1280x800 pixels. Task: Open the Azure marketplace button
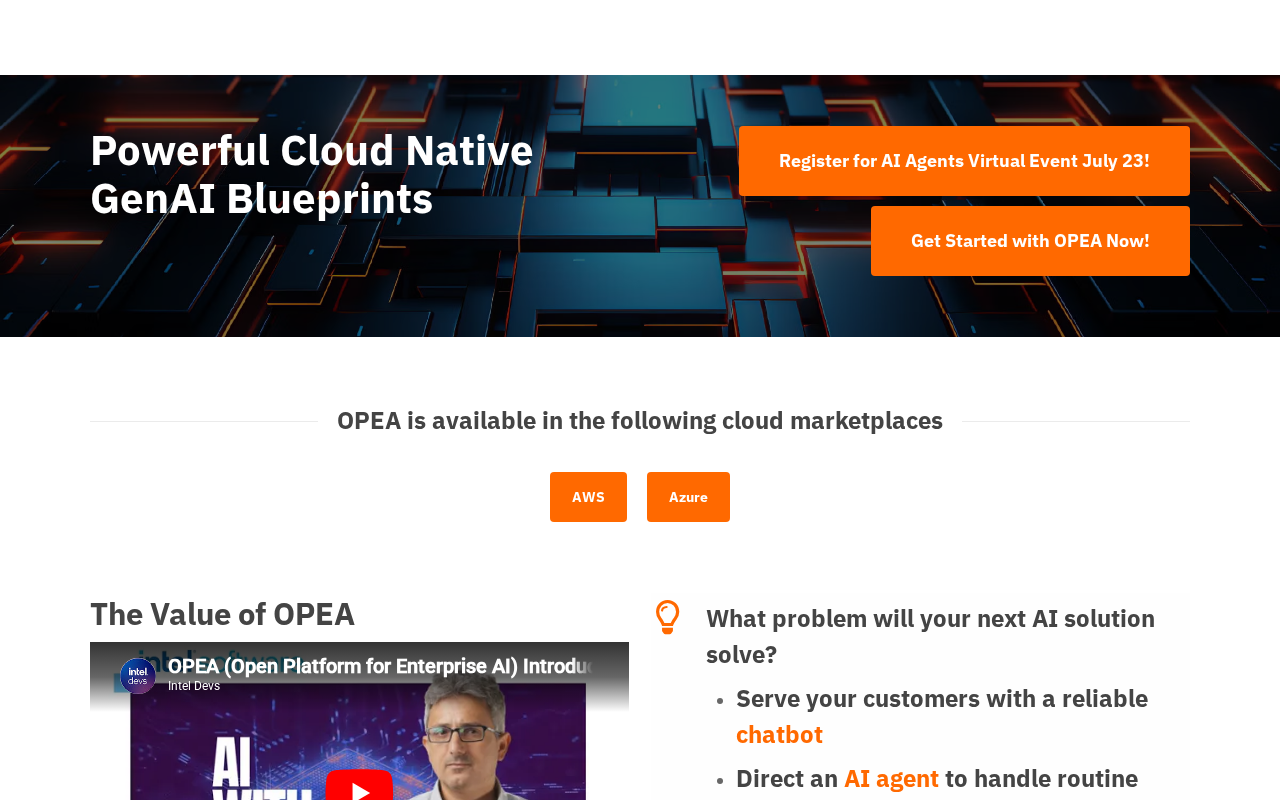pos(688,497)
